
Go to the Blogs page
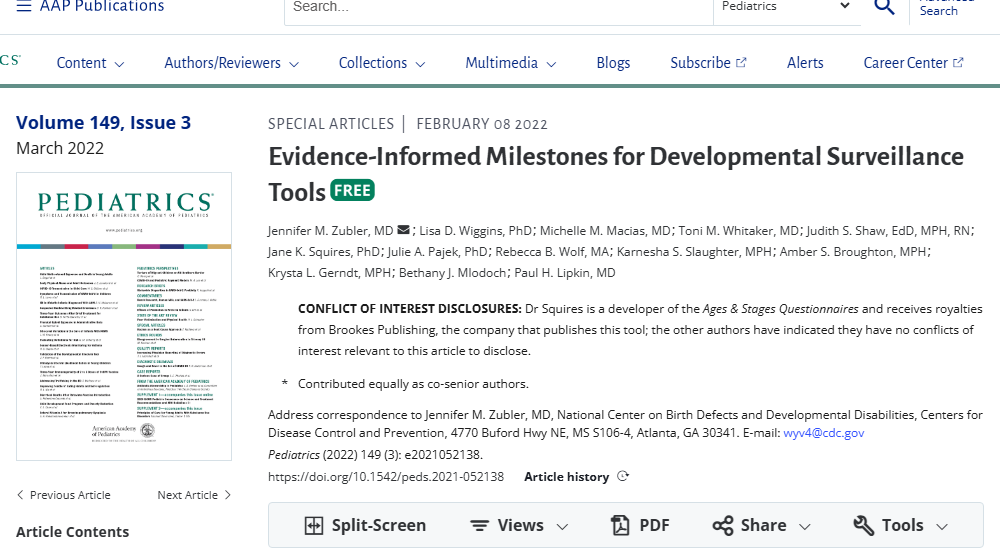(613, 62)
